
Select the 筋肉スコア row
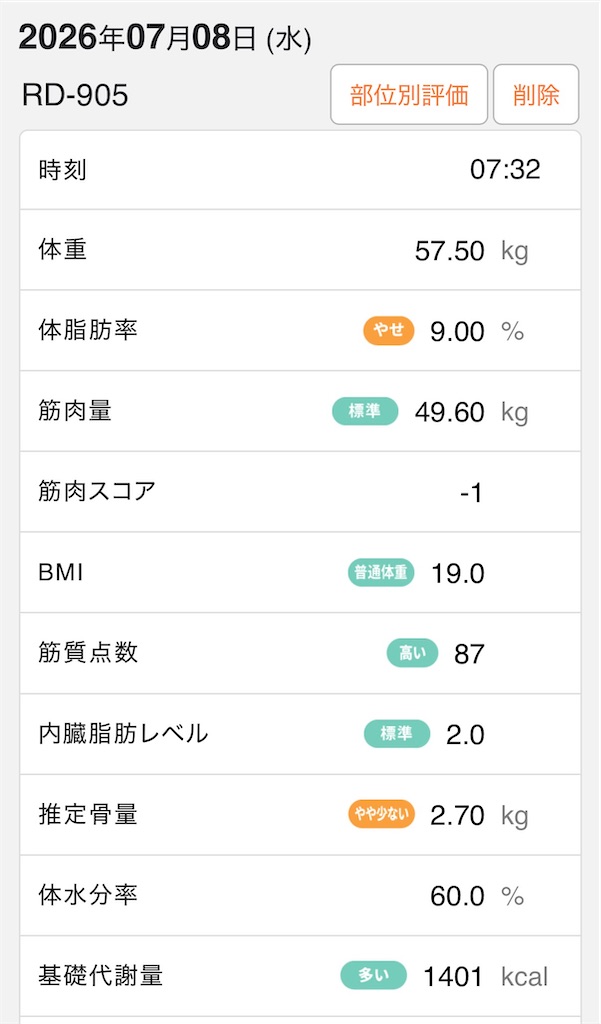pyautogui.click(x=300, y=492)
